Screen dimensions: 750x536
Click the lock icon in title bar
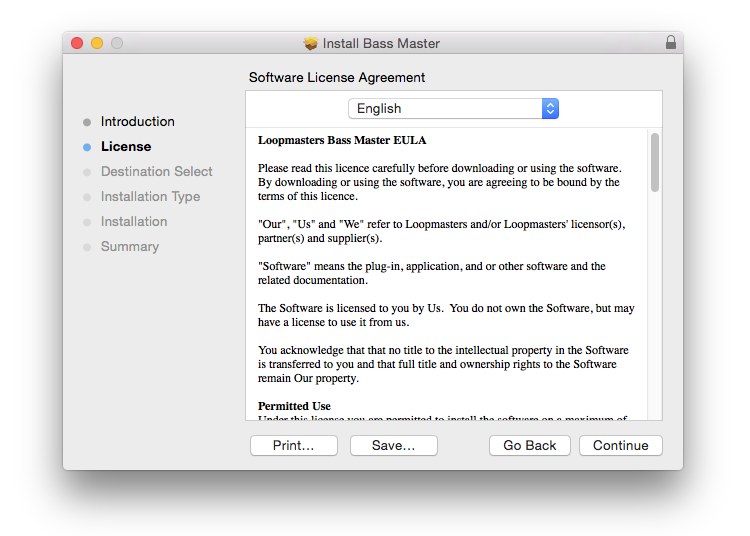[670, 43]
